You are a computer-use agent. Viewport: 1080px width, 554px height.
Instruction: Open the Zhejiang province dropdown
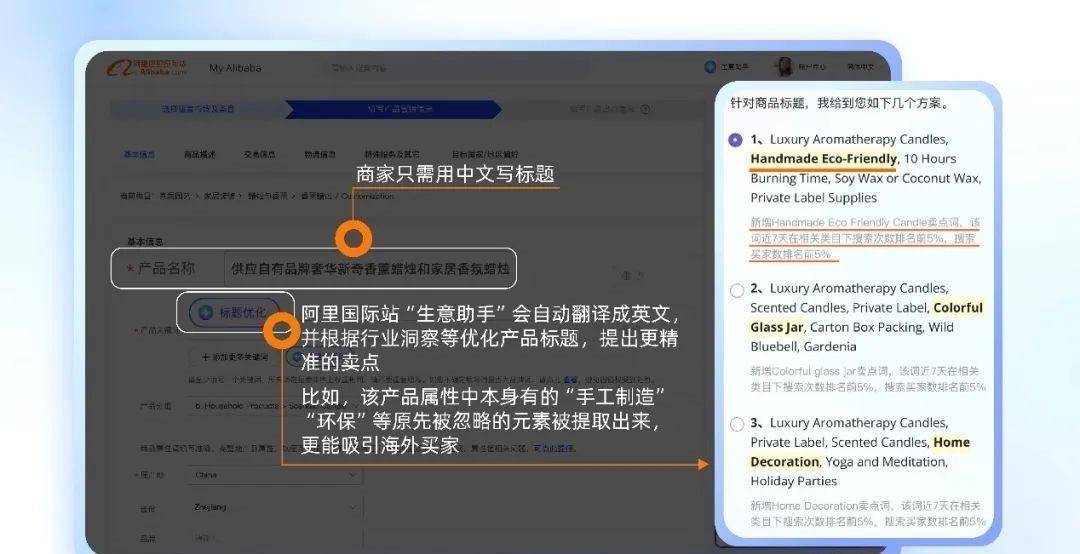click(275, 508)
